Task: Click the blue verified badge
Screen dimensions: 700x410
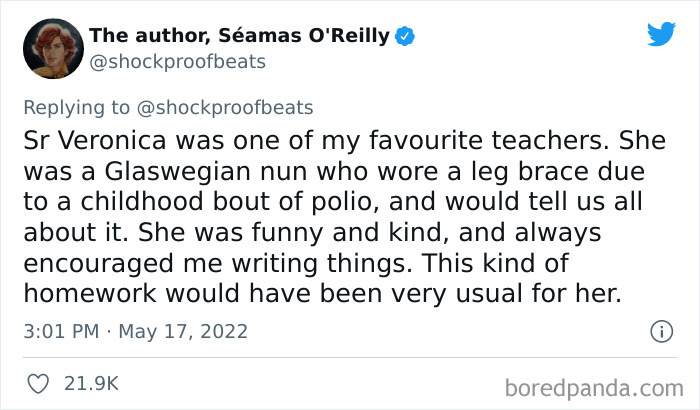Action: (x=407, y=37)
